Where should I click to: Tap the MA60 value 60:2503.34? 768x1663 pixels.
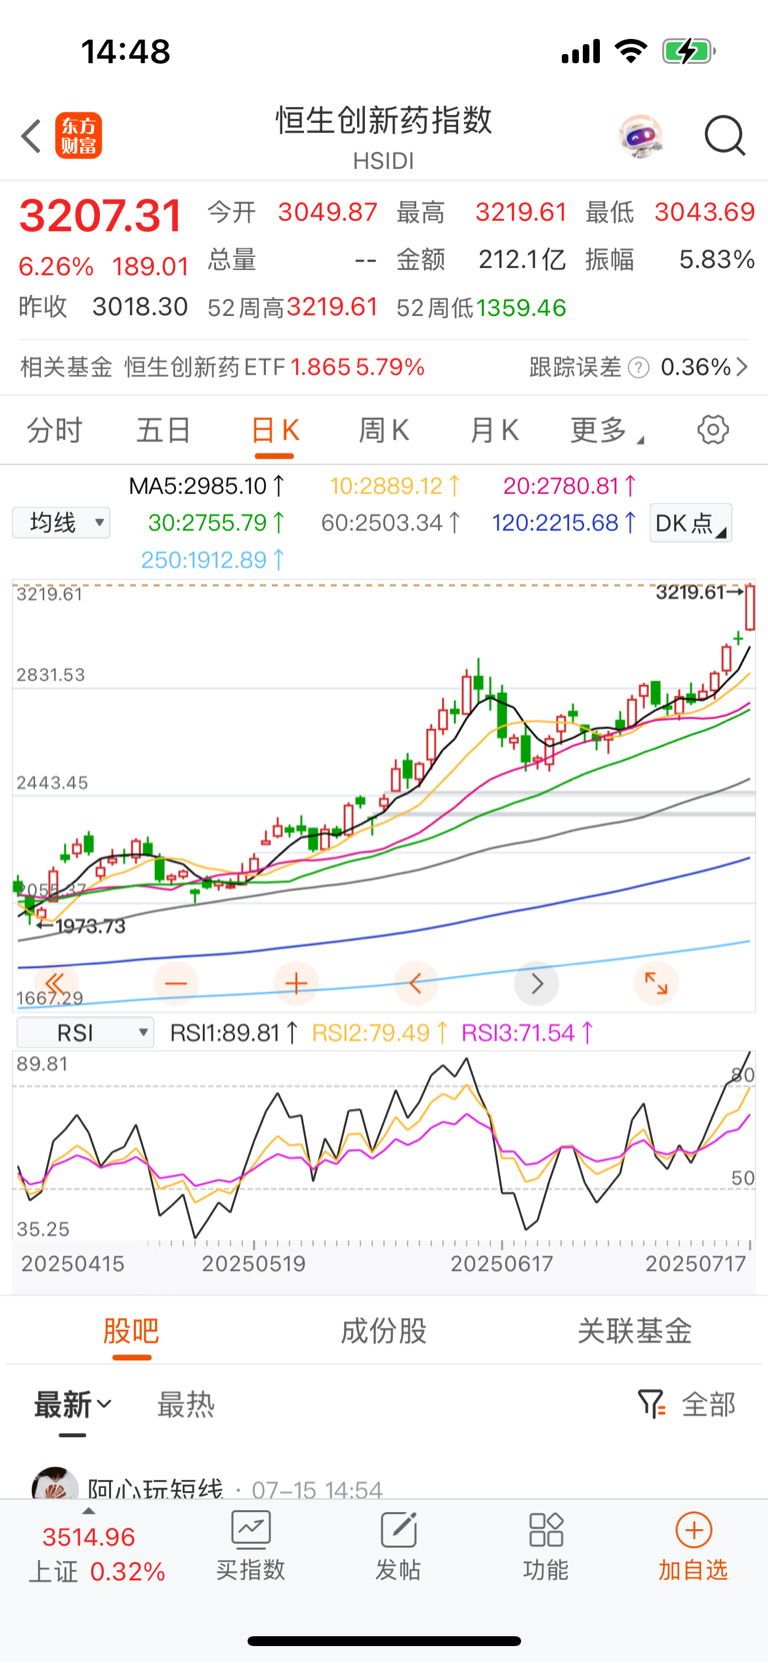(391, 523)
